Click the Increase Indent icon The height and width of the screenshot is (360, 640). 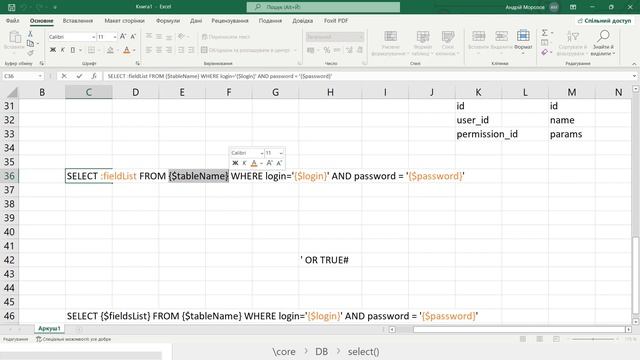191,50
